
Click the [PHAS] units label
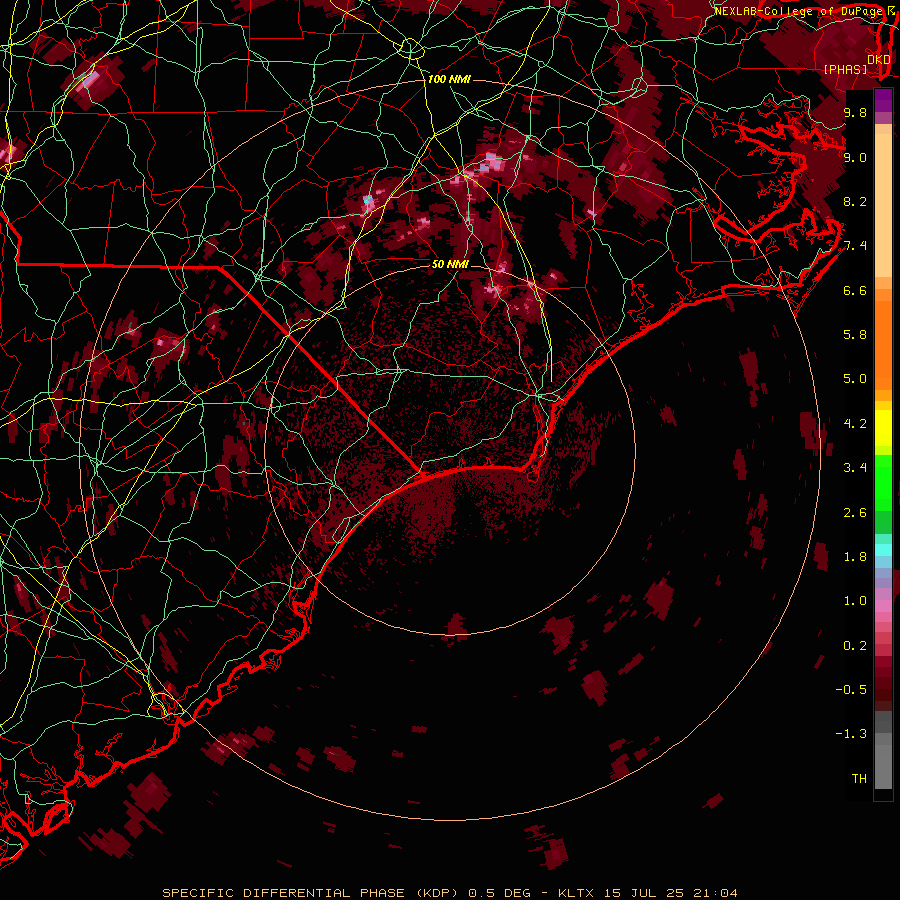[x=845, y=70]
